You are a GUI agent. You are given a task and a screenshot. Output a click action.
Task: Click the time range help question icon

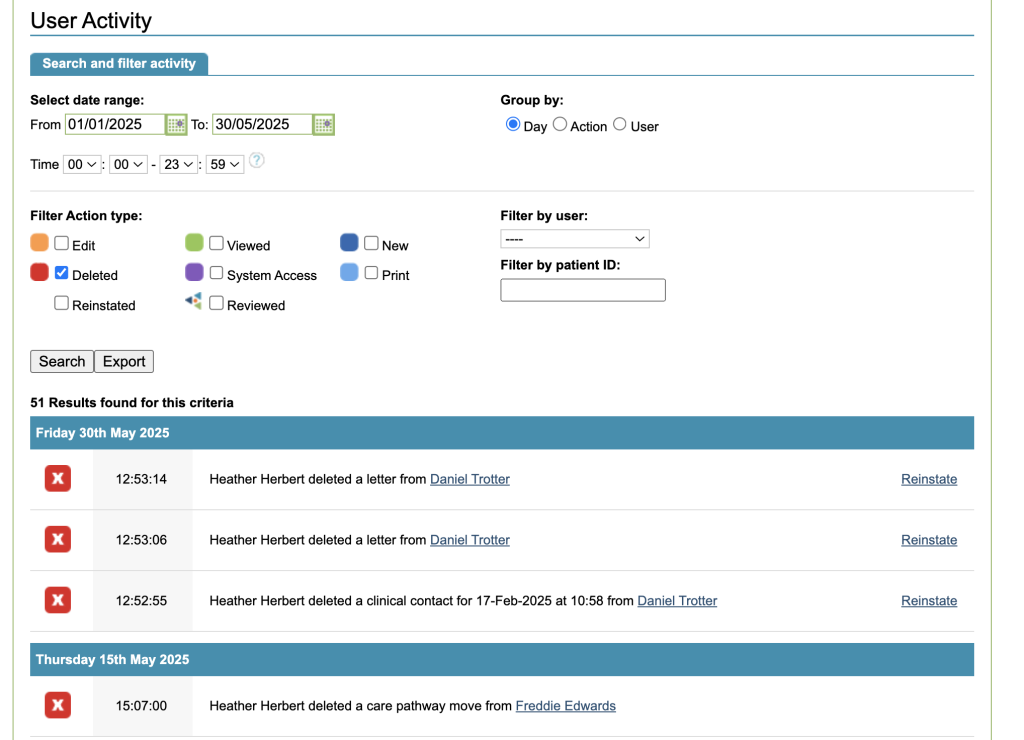point(257,161)
